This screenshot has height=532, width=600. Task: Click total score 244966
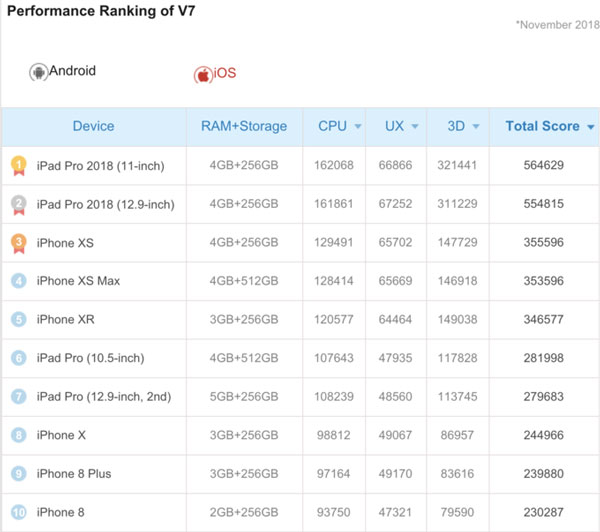coord(543,435)
